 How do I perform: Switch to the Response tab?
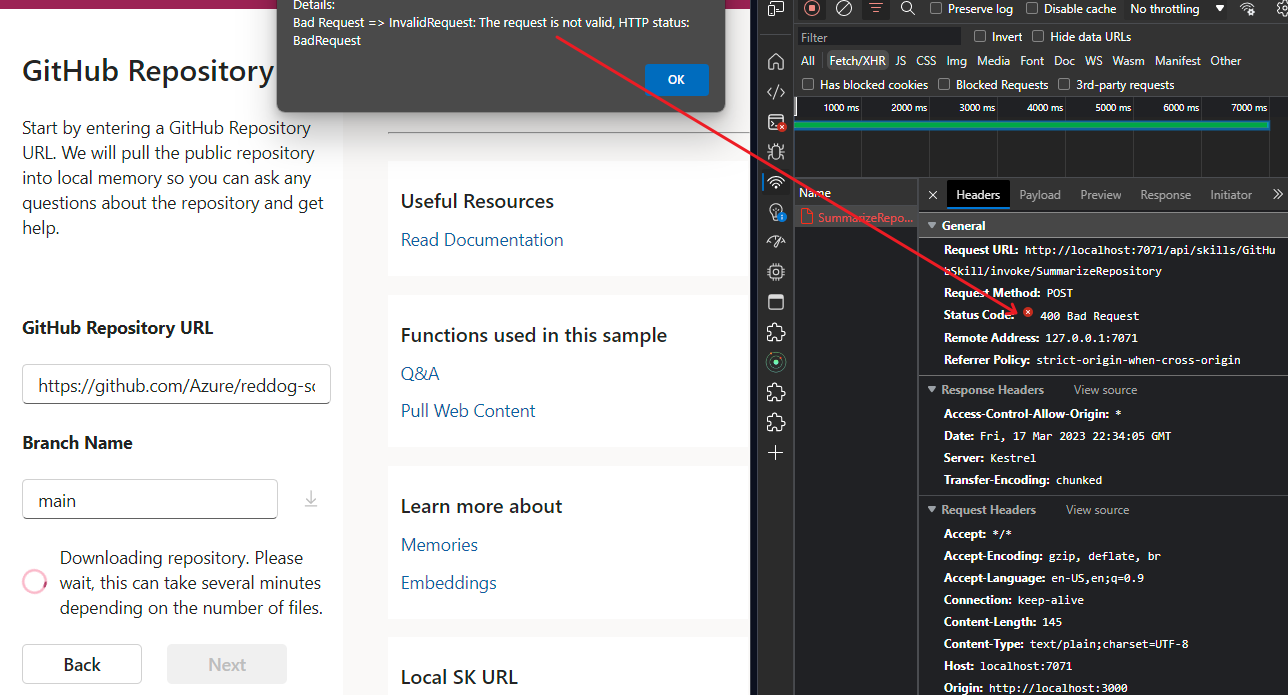(1166, 195)
